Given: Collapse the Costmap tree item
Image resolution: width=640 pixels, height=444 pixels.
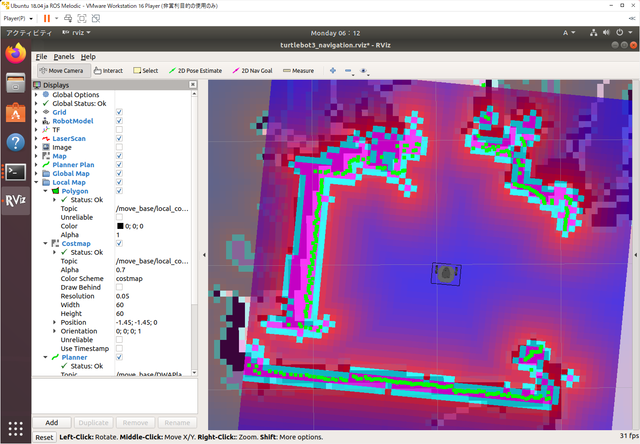Looking at the screenshot, I should (45, 244).
